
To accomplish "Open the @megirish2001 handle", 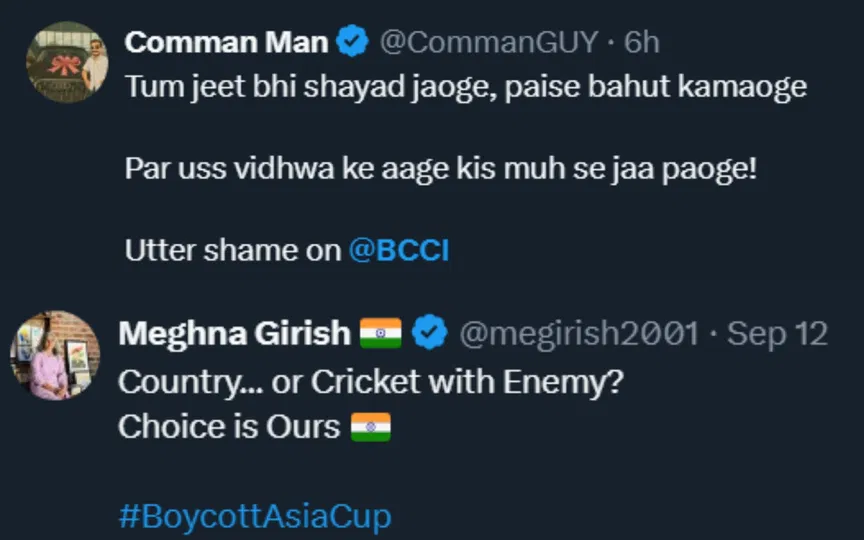I will [579, 334].
